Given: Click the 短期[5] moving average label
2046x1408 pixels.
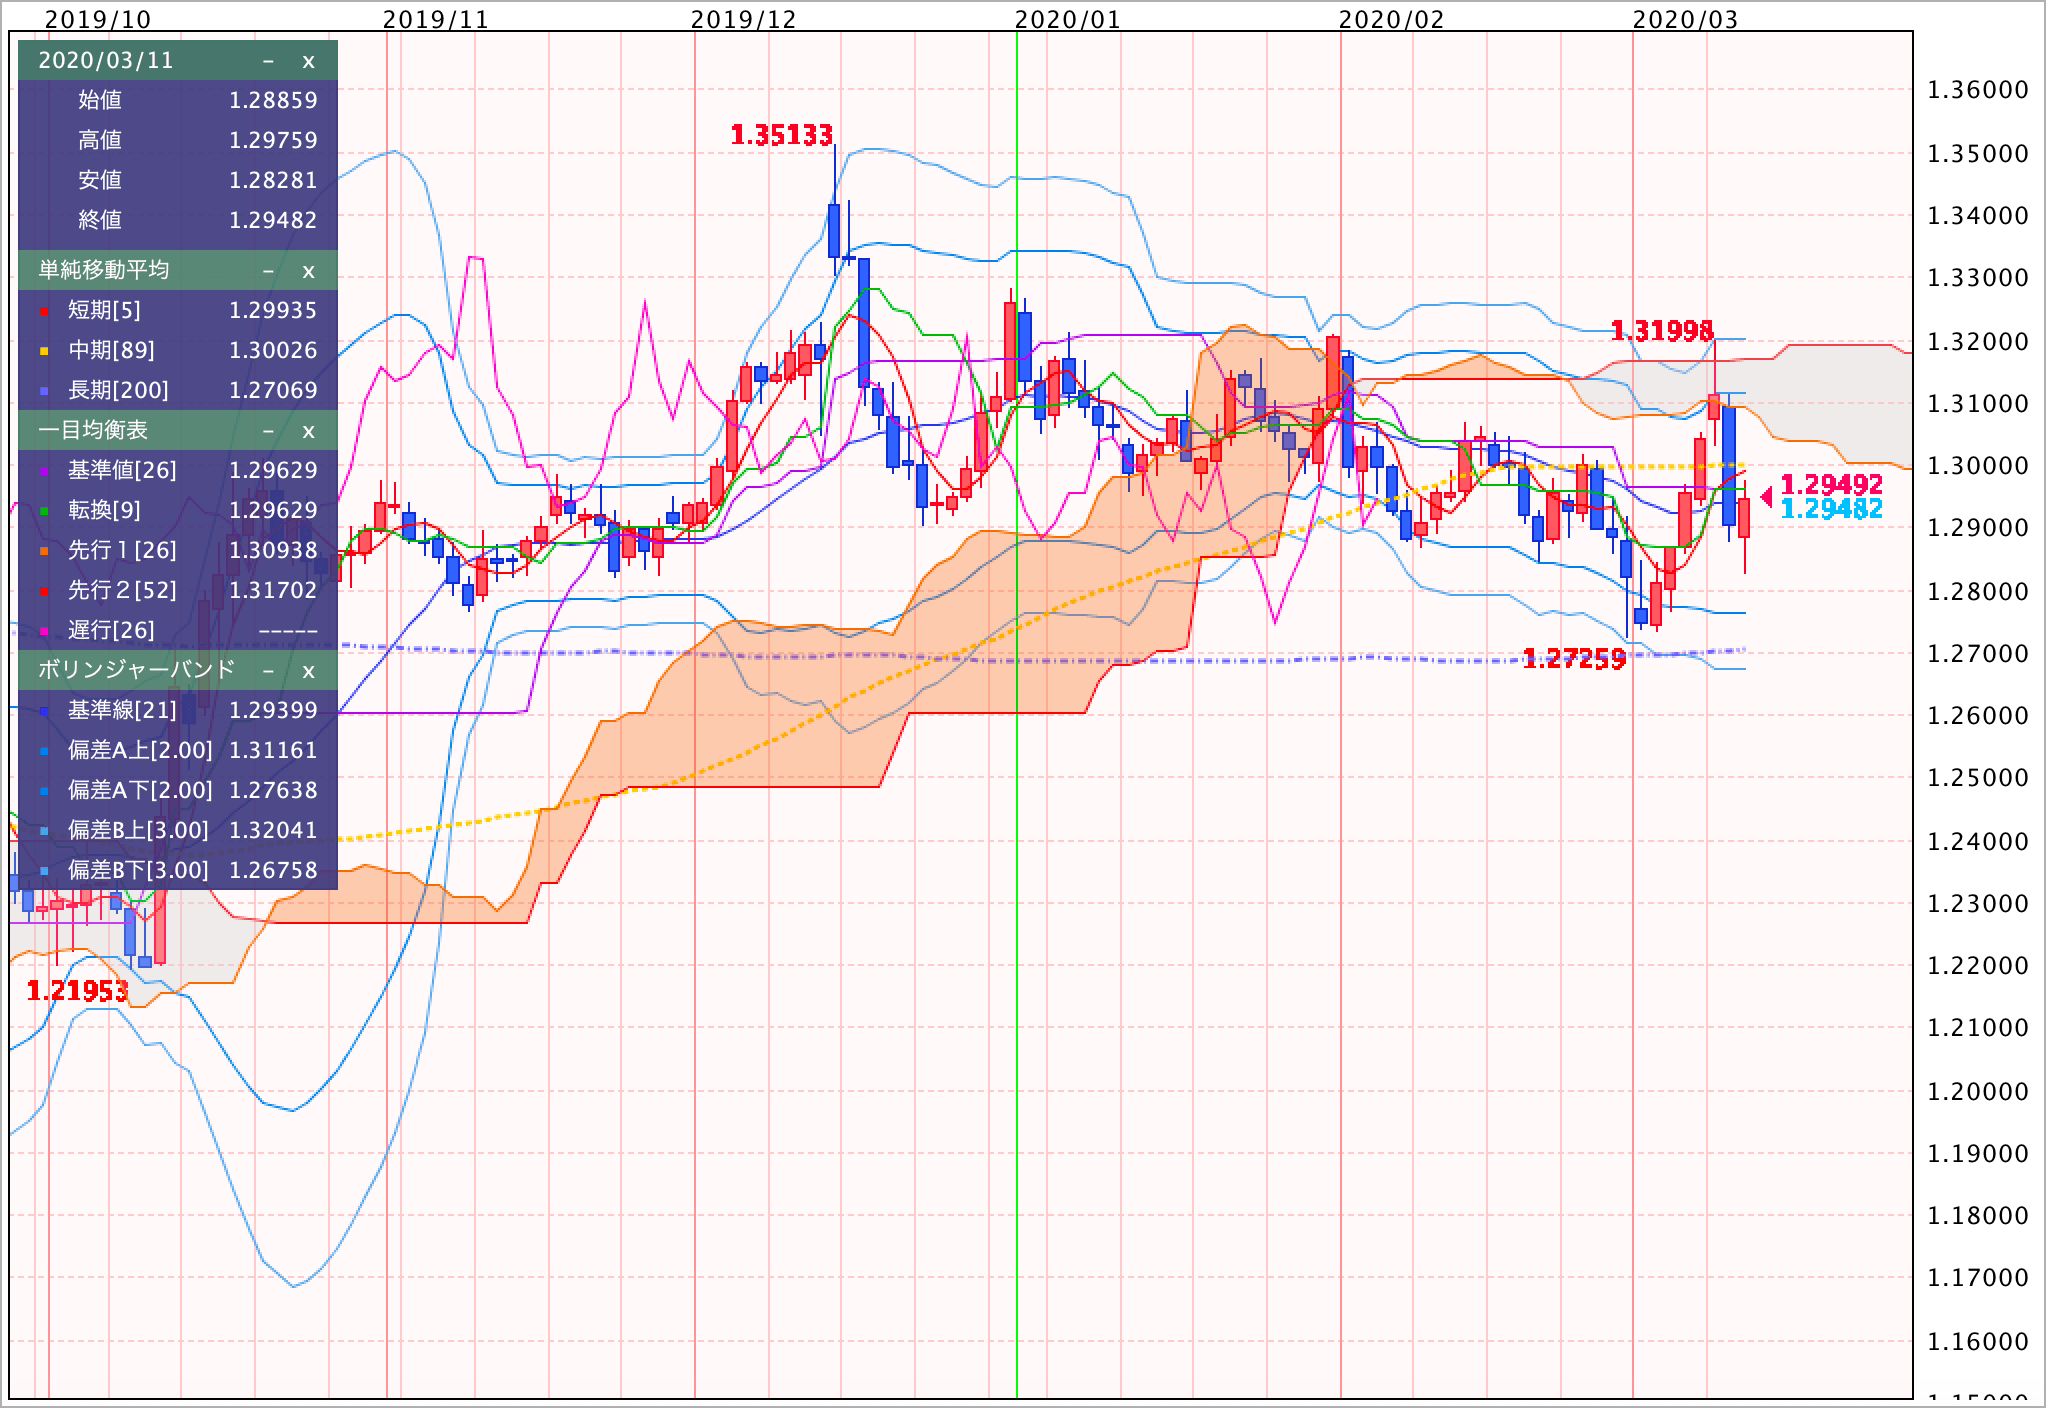Looking at the screenshot, I should click(104, 310).
